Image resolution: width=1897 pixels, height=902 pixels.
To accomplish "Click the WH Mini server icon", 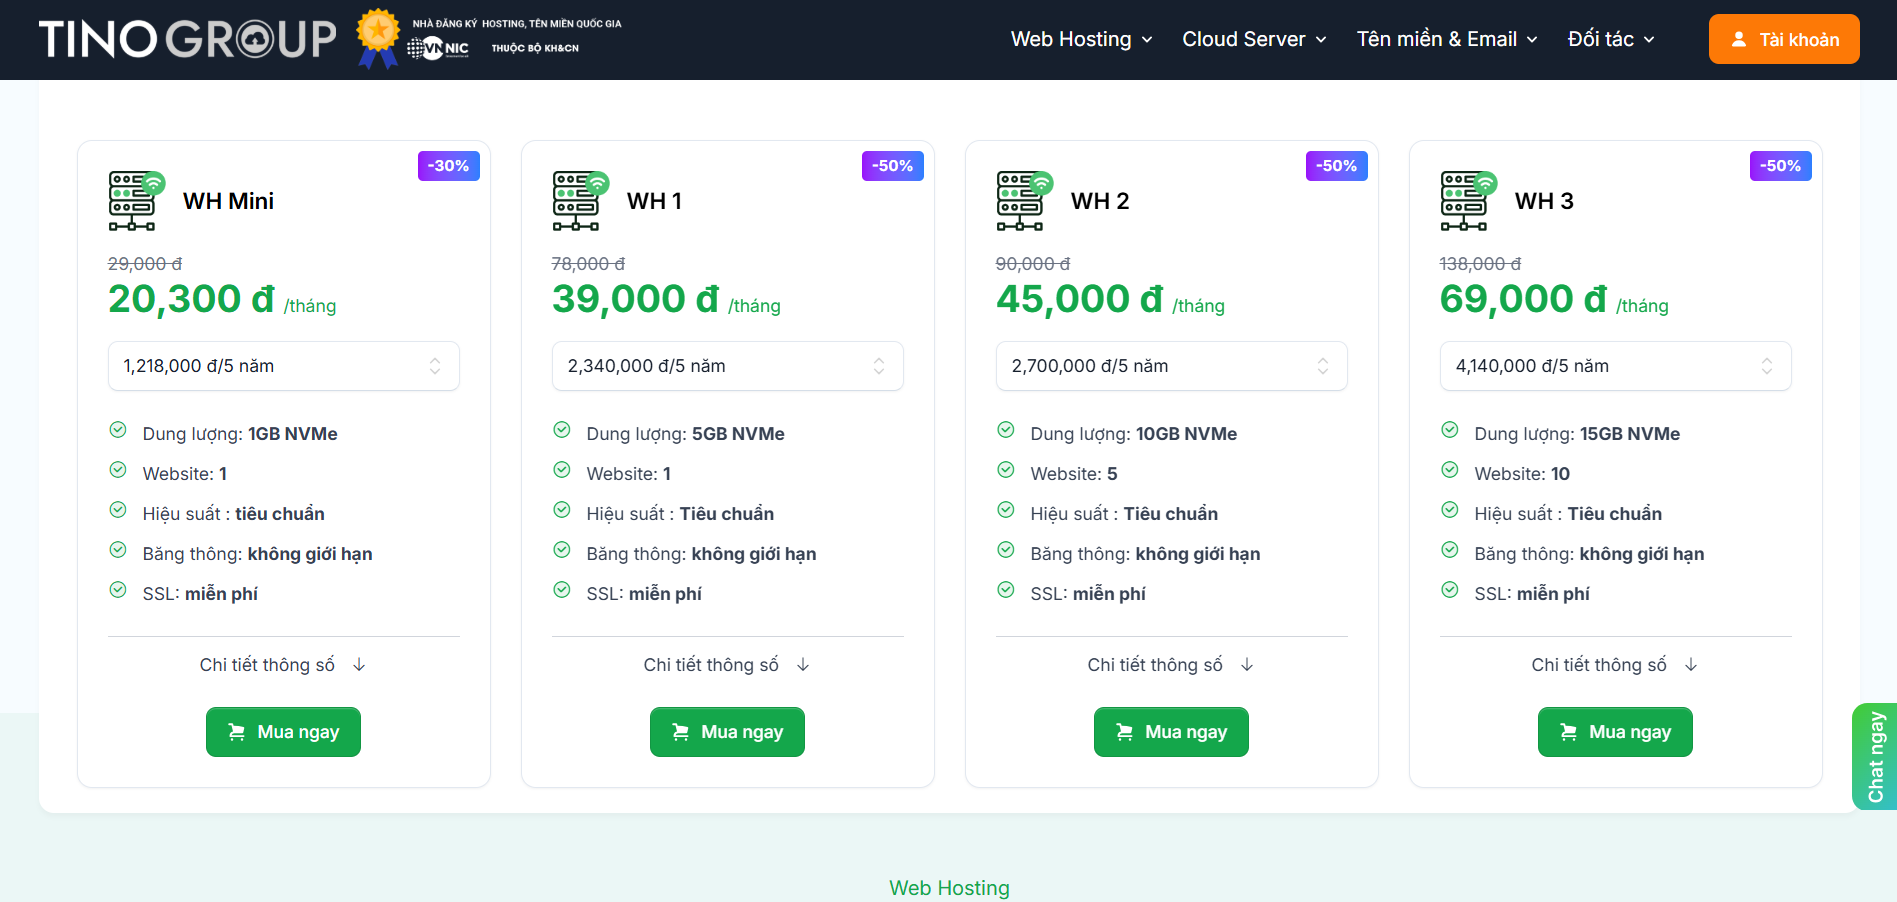I will tap(136, 201).
